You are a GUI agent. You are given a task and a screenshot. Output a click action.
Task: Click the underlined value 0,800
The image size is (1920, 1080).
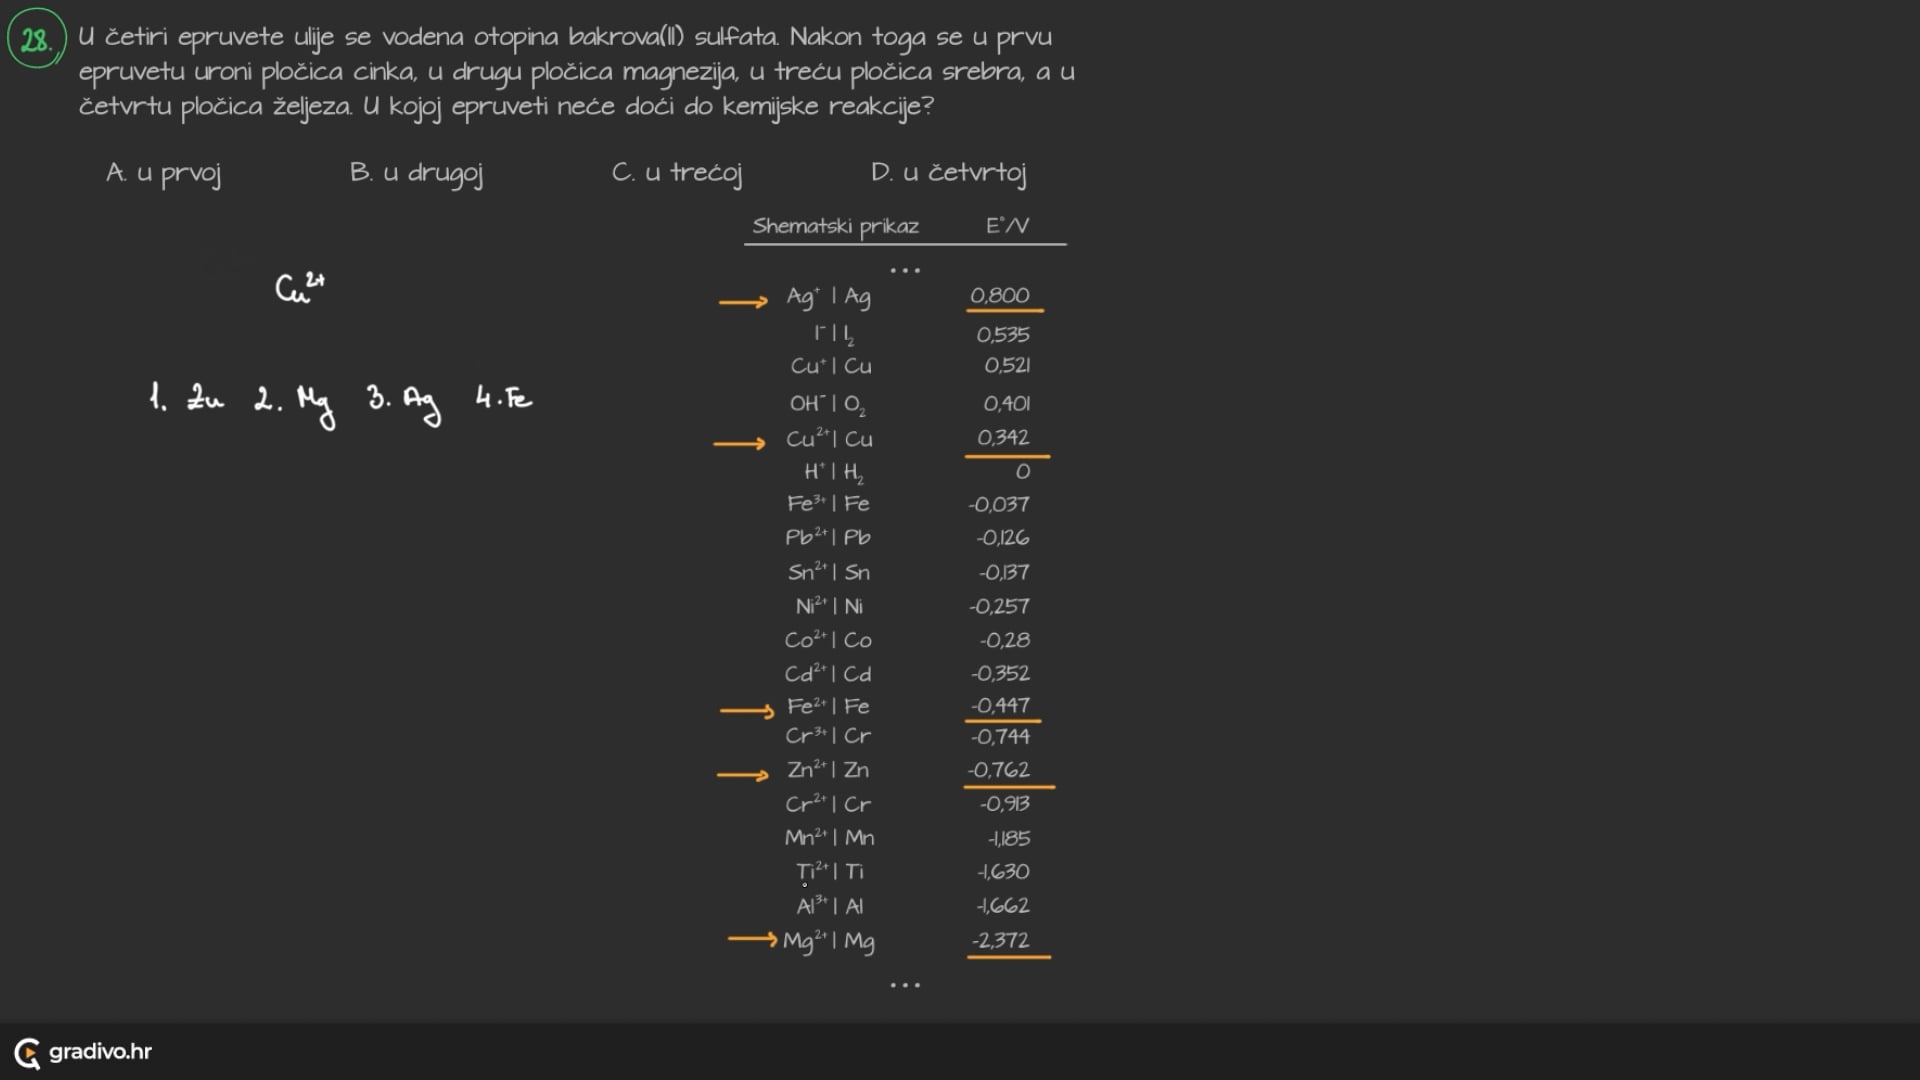[x=999, y=296]
